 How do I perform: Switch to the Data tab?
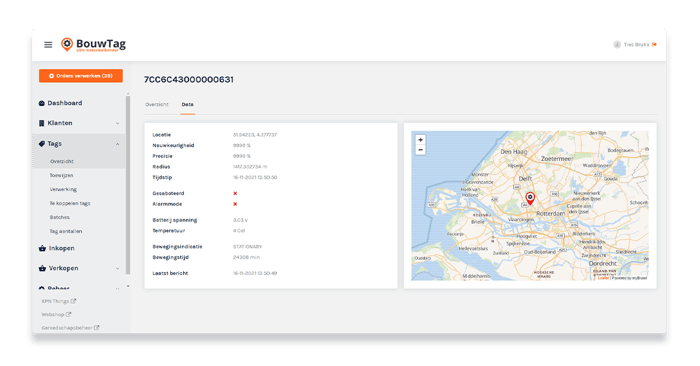tap(188, 104)
